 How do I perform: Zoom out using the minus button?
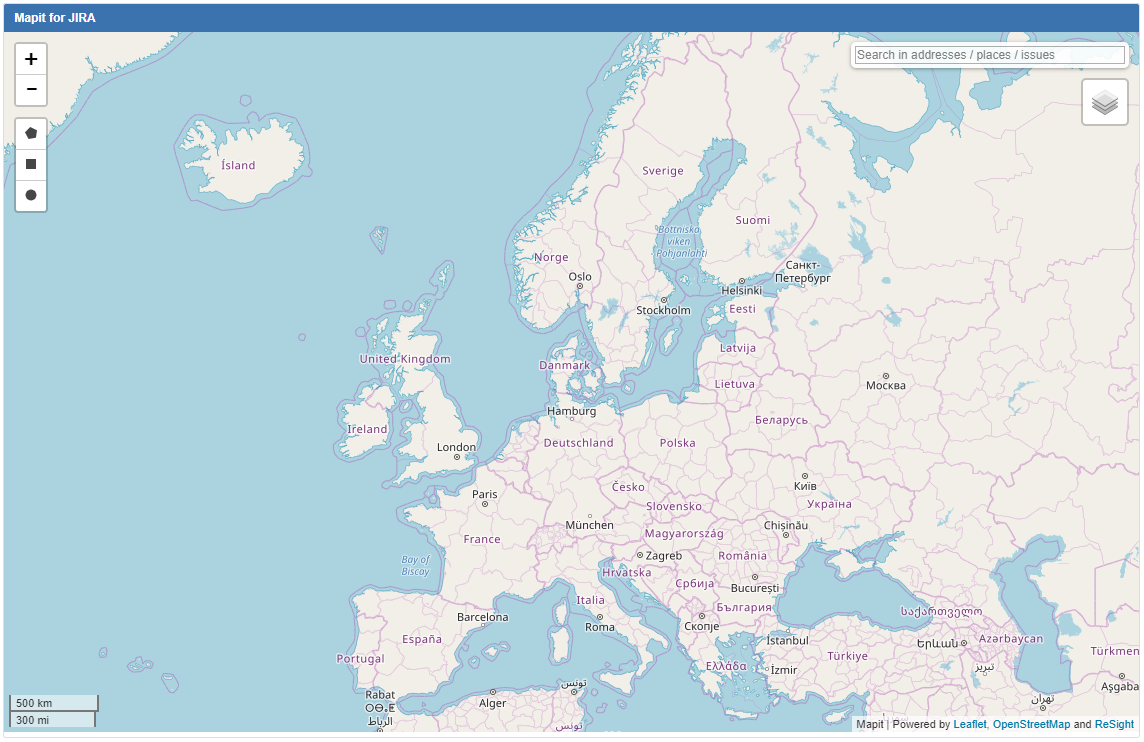click(31, 90)
